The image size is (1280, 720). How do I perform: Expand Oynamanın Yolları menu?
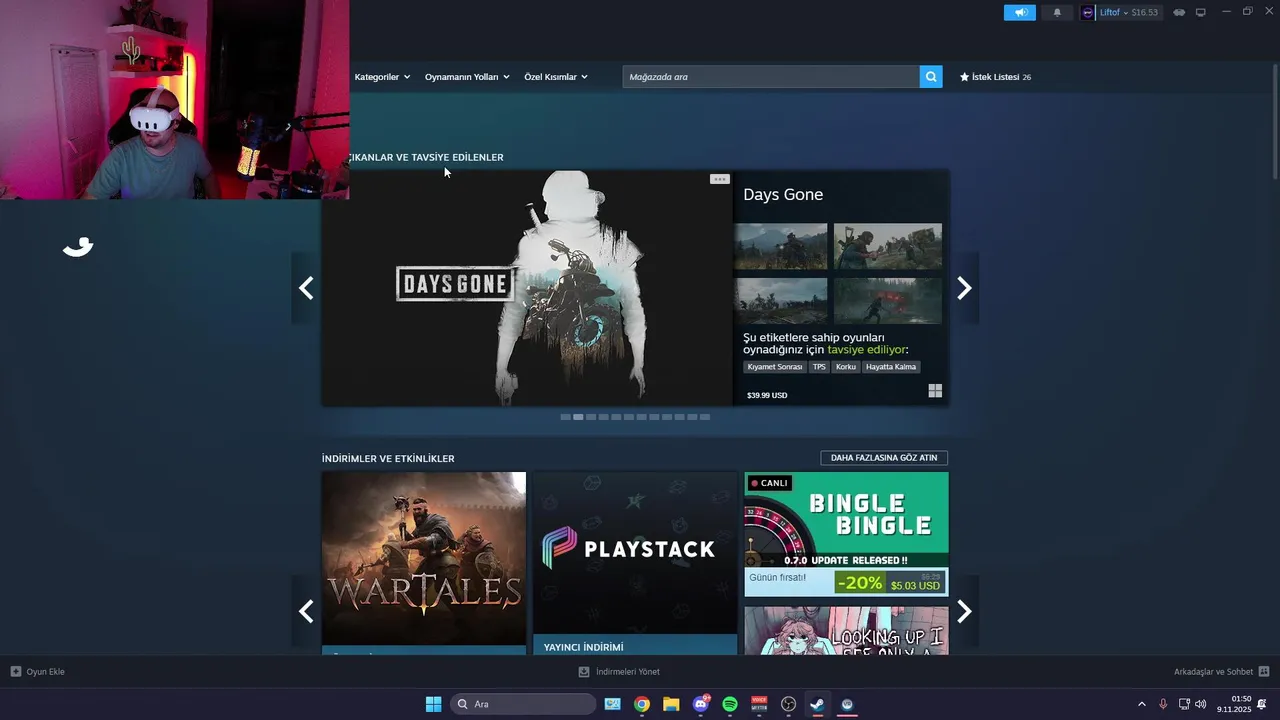pyautogui.click(x=467, y=77)
